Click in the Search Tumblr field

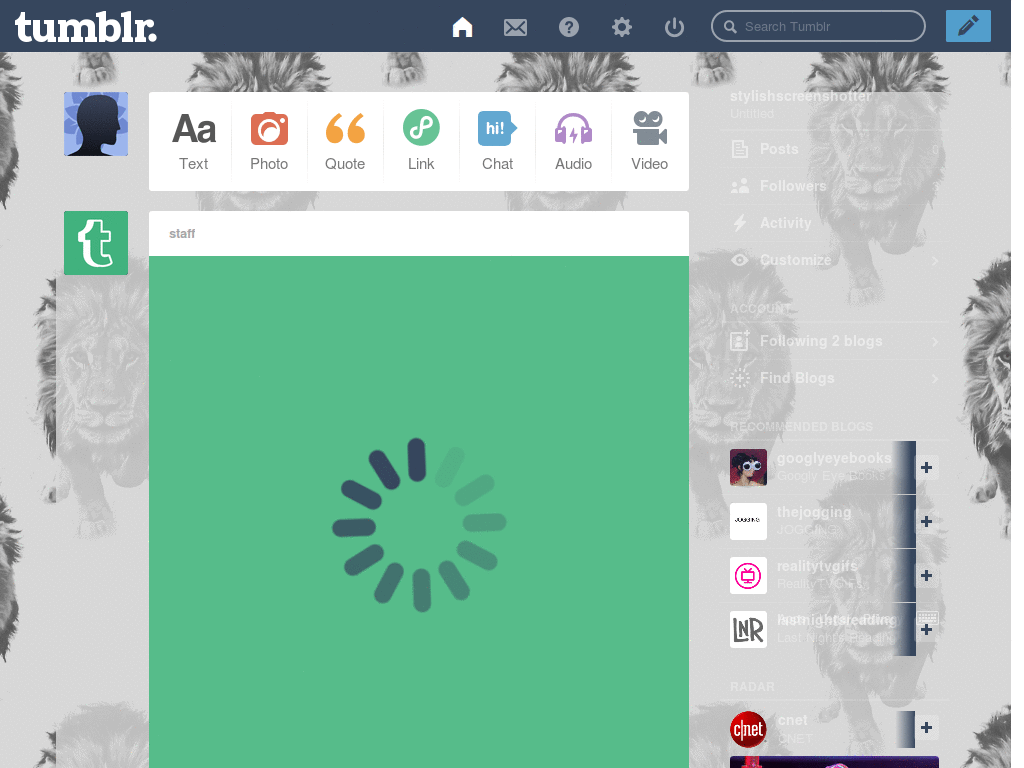[818, 27]
